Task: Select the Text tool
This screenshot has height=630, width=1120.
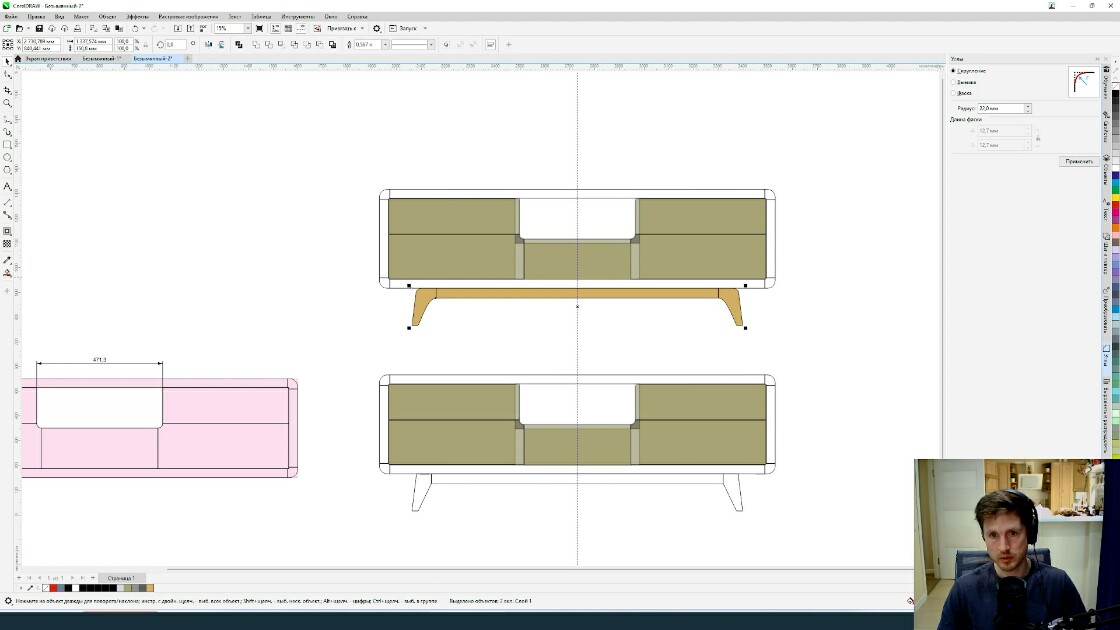Action: point(7,186)
